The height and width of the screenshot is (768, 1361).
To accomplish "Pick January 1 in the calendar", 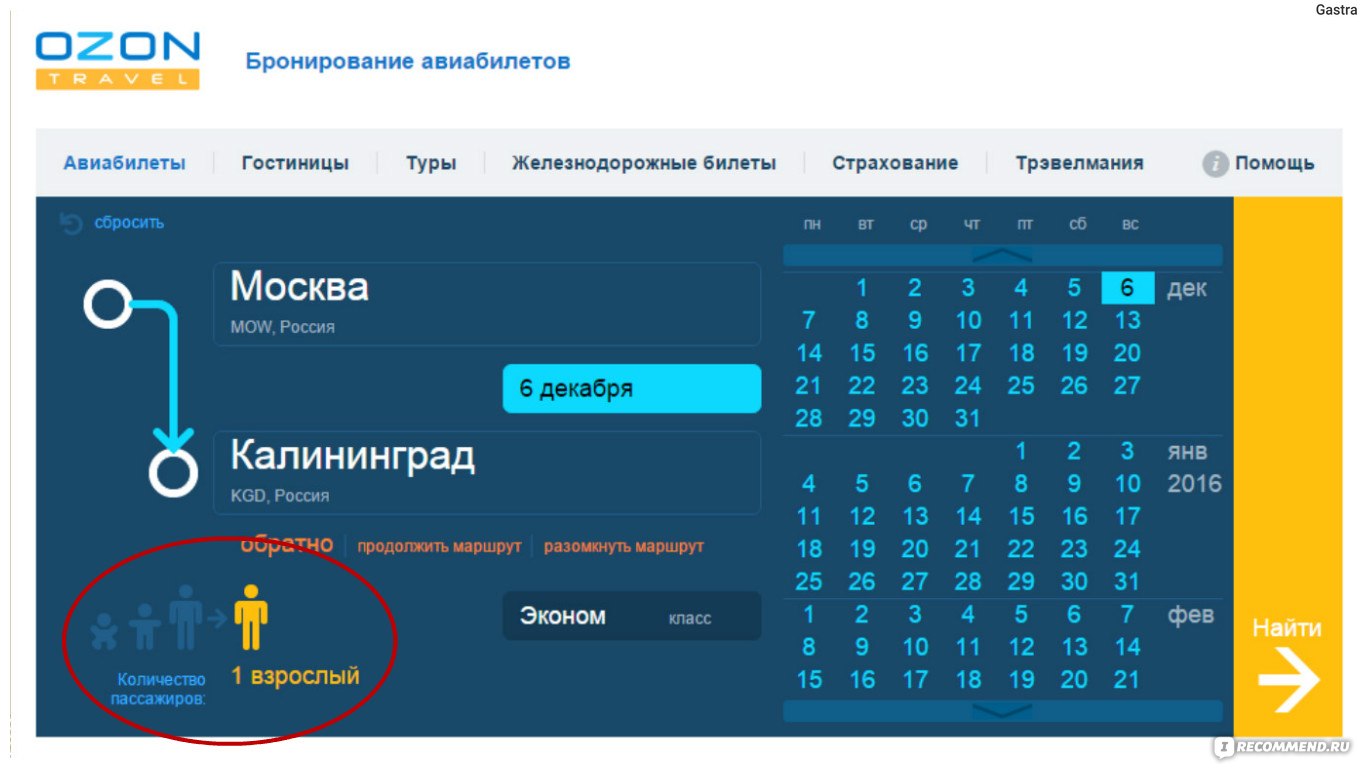I will [1021, 451].
